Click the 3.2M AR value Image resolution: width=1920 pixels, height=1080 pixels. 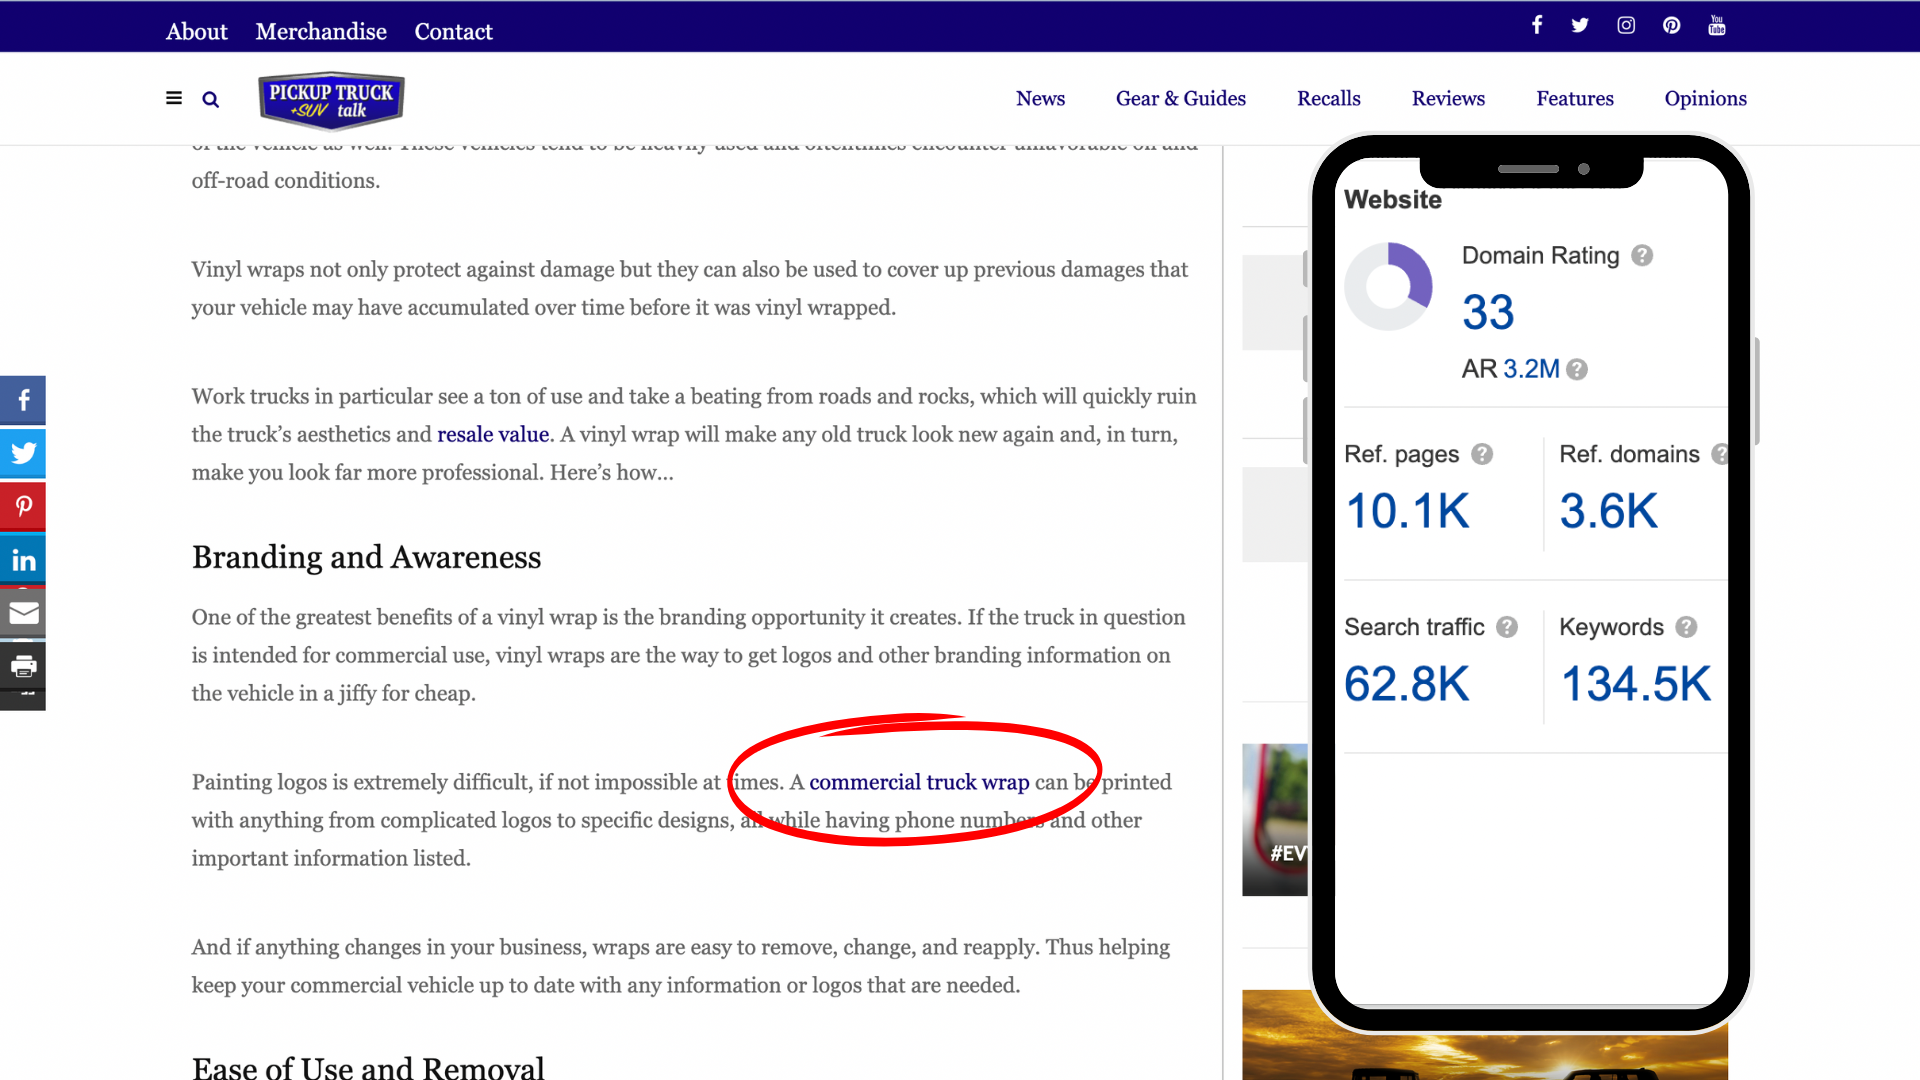pyautogui.click(x=1531, y=369)
